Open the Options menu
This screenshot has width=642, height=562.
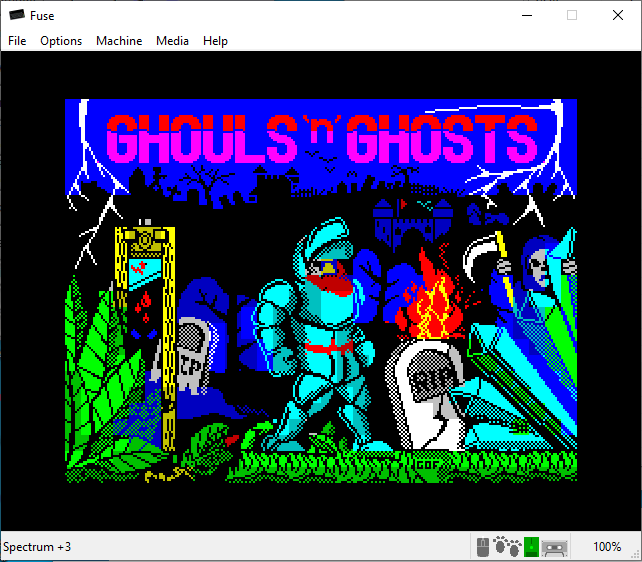[x=61, y=41]
